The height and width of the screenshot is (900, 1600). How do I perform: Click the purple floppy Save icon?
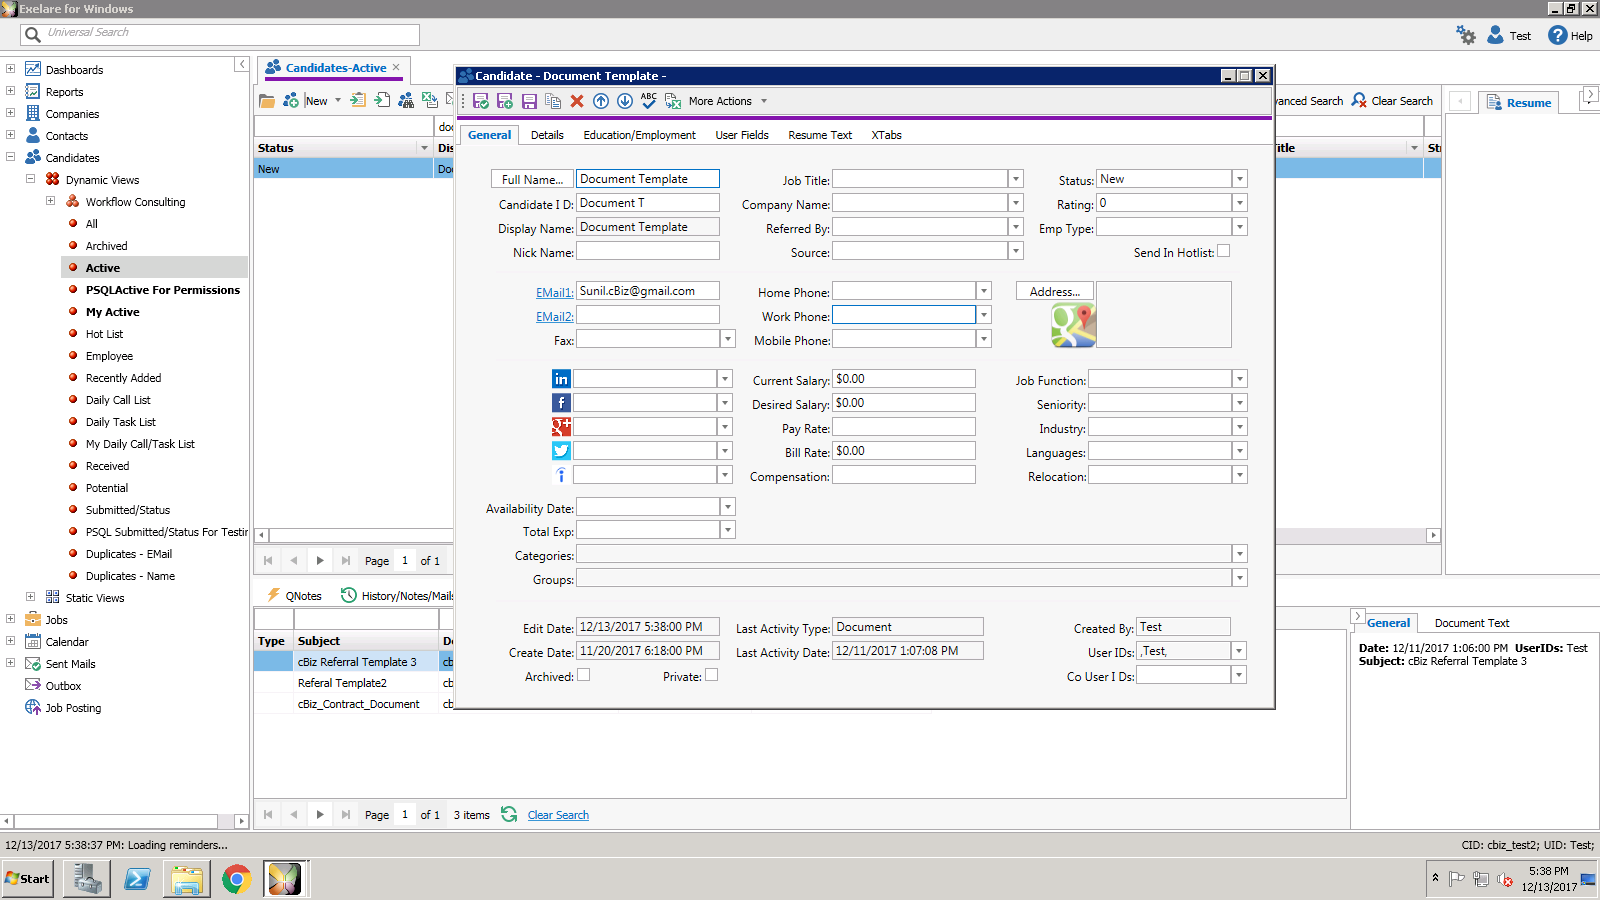click(529, 101)
